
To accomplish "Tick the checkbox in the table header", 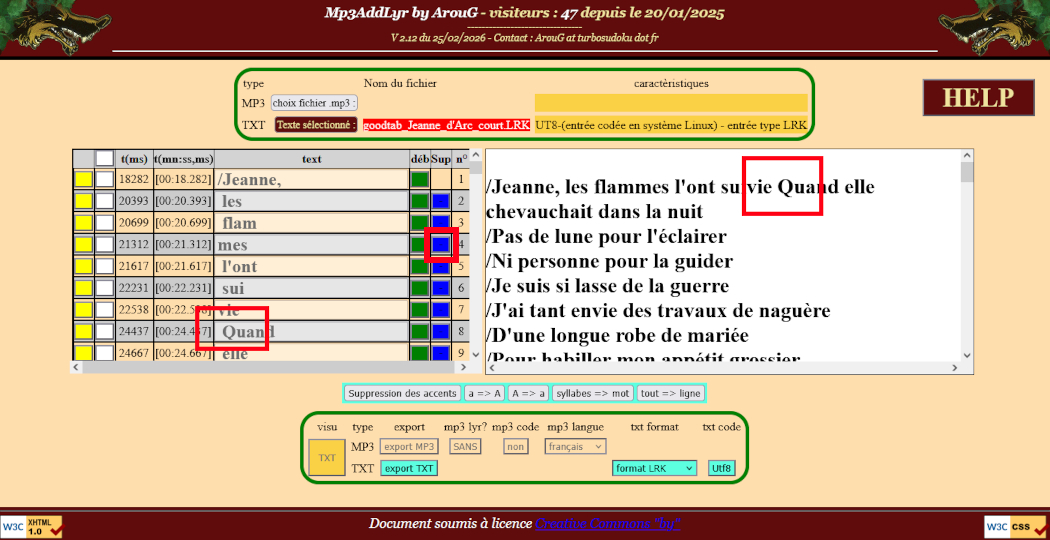I will pyautogui.click(x=104, y=158).
